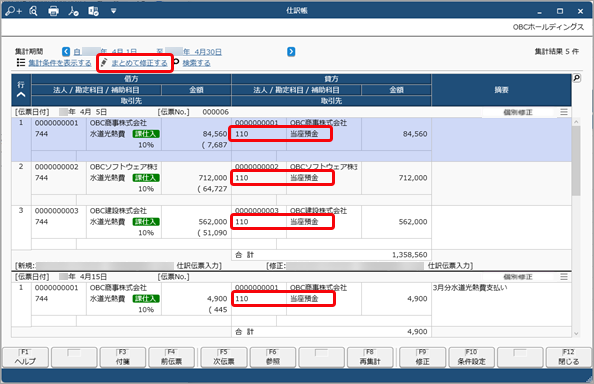Go to previous period with left arrow
The width and height of the screenshot is (594, 384).
tap(66, 52)
